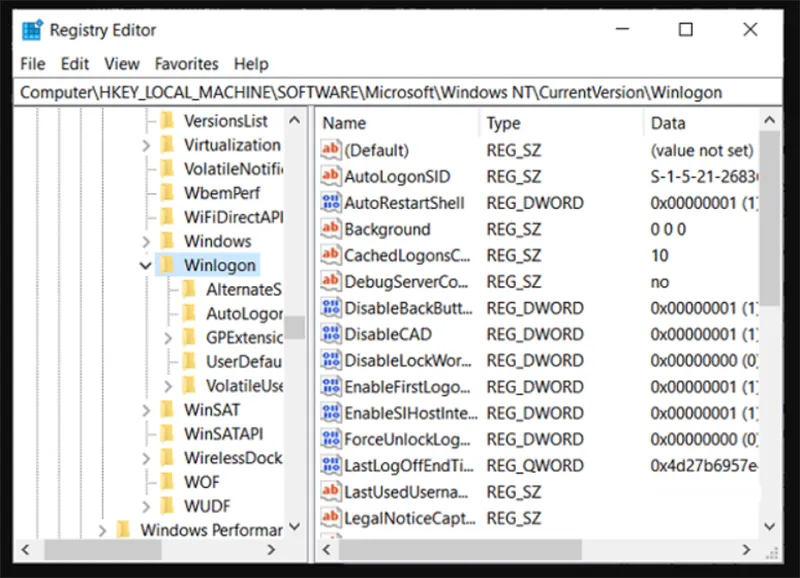Viewport: 800px width, 578px height.
Task: Expand the VolatileUse subkey
Action: point(168,386)
